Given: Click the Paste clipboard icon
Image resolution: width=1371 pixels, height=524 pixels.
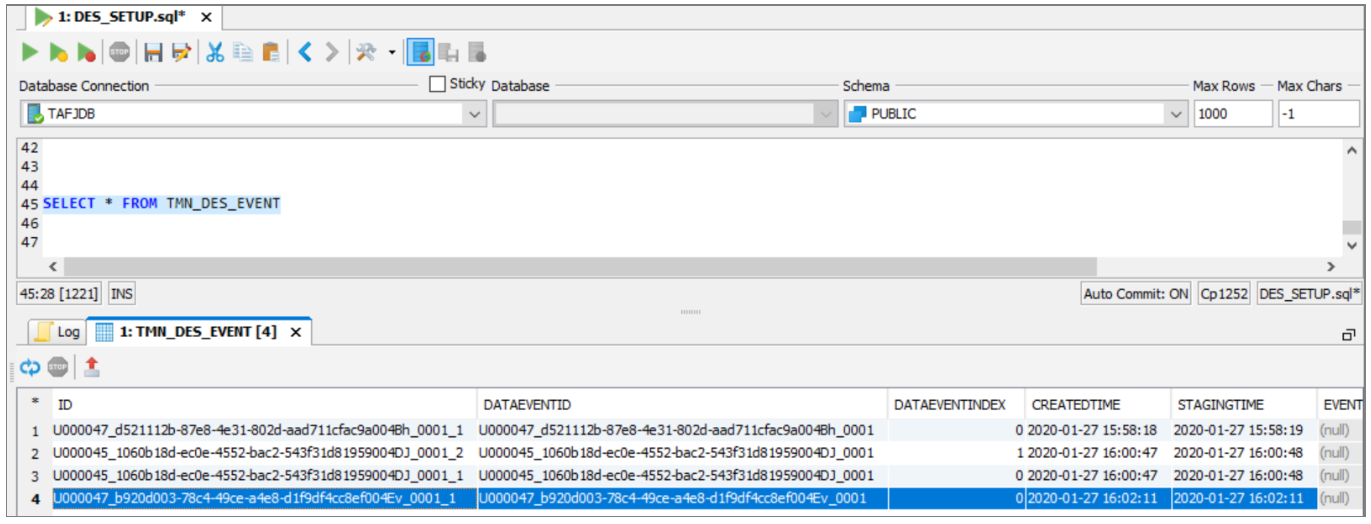Looking at the screenshot, I should coord(270,52).
